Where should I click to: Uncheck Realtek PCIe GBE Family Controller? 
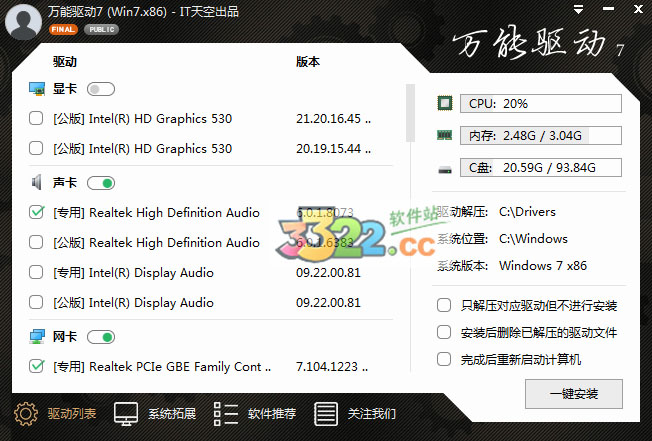(x=36, y=366)
